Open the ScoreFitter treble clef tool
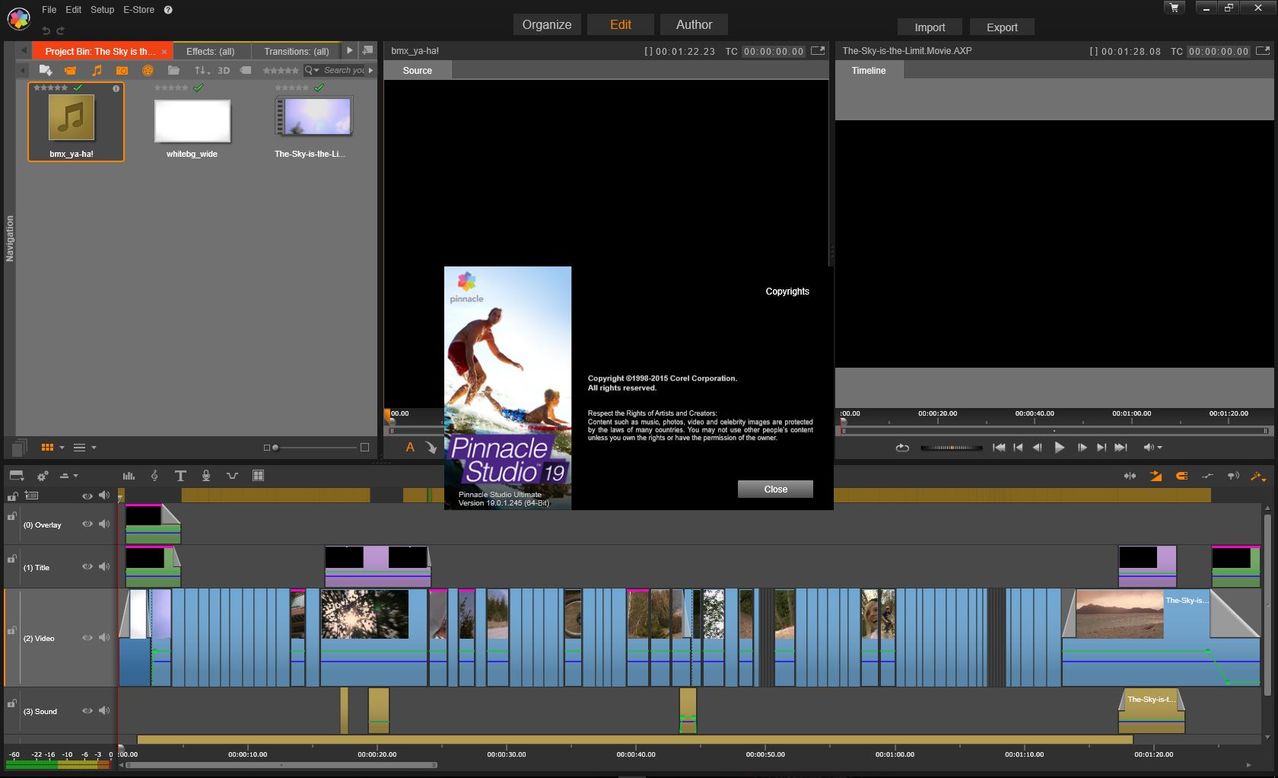 [154, 476]
